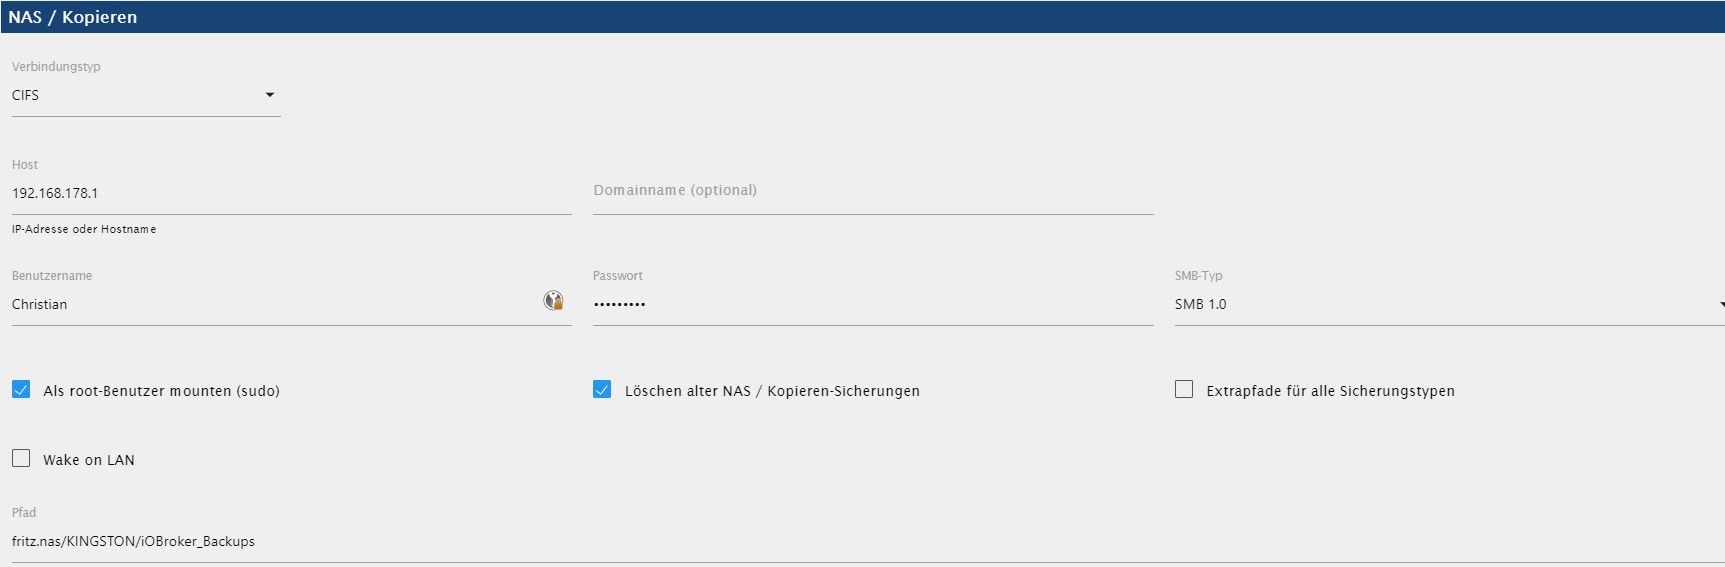Click the 'Wake on LAN' label text
Image resolution: width=1725 pixels, height=567 pixels.
(x=89, y=460)
